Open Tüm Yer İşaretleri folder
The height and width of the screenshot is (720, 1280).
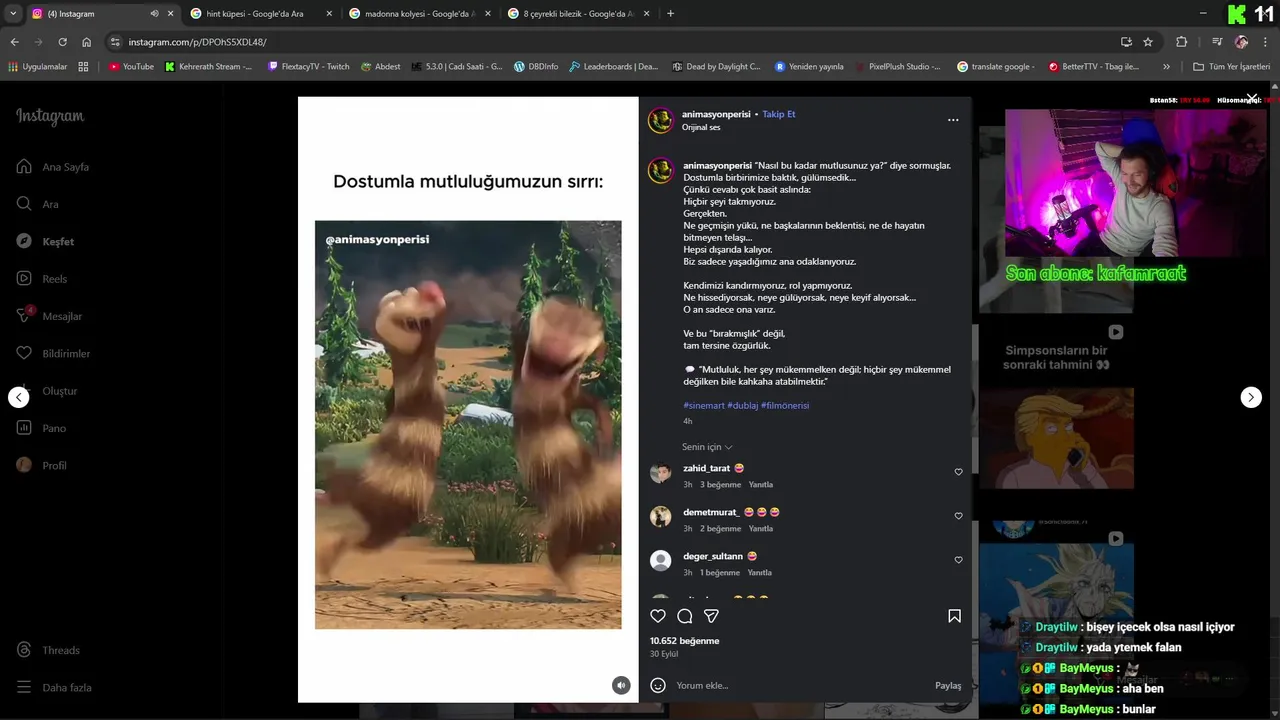[x=1231, y=67]
